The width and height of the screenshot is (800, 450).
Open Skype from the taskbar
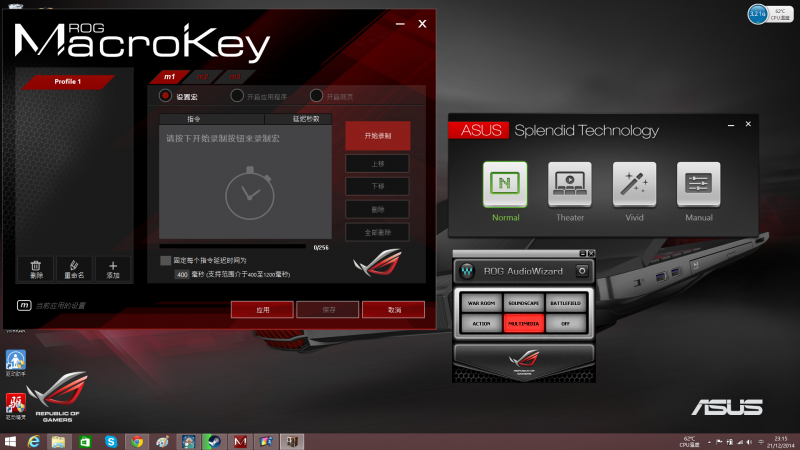pos(111,441)
